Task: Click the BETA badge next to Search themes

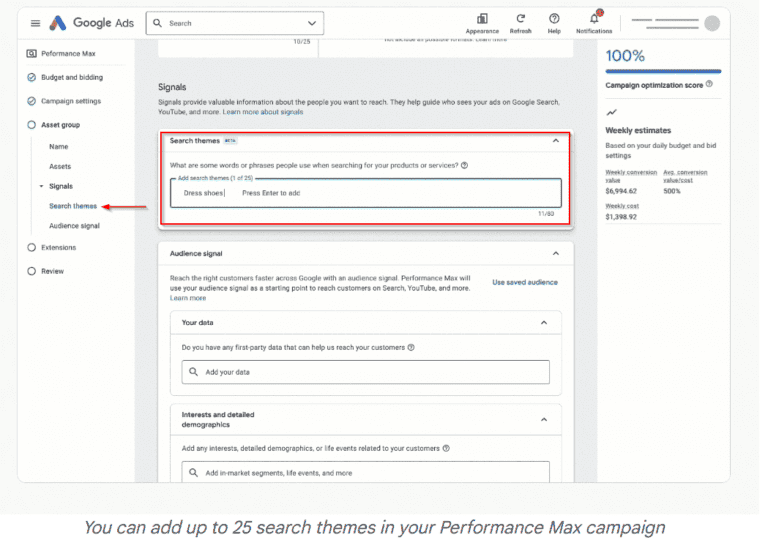Action: (230, 141)
